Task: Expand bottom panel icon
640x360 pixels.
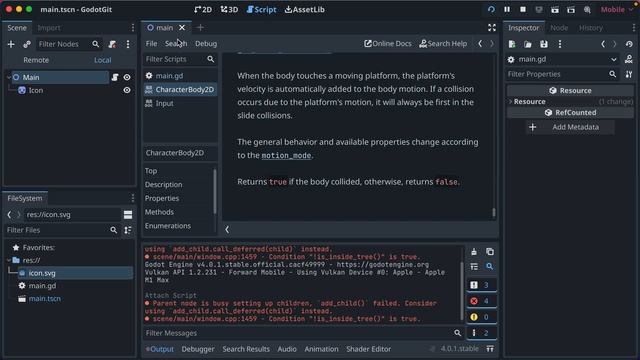Action: pyautogui.click(x=490, y=349)
